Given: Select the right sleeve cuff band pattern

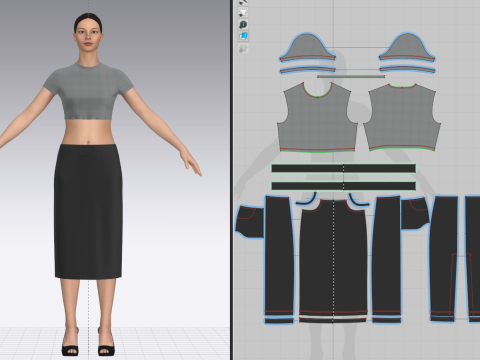Looking at the screenshot, I should click(x=407, y=70).
